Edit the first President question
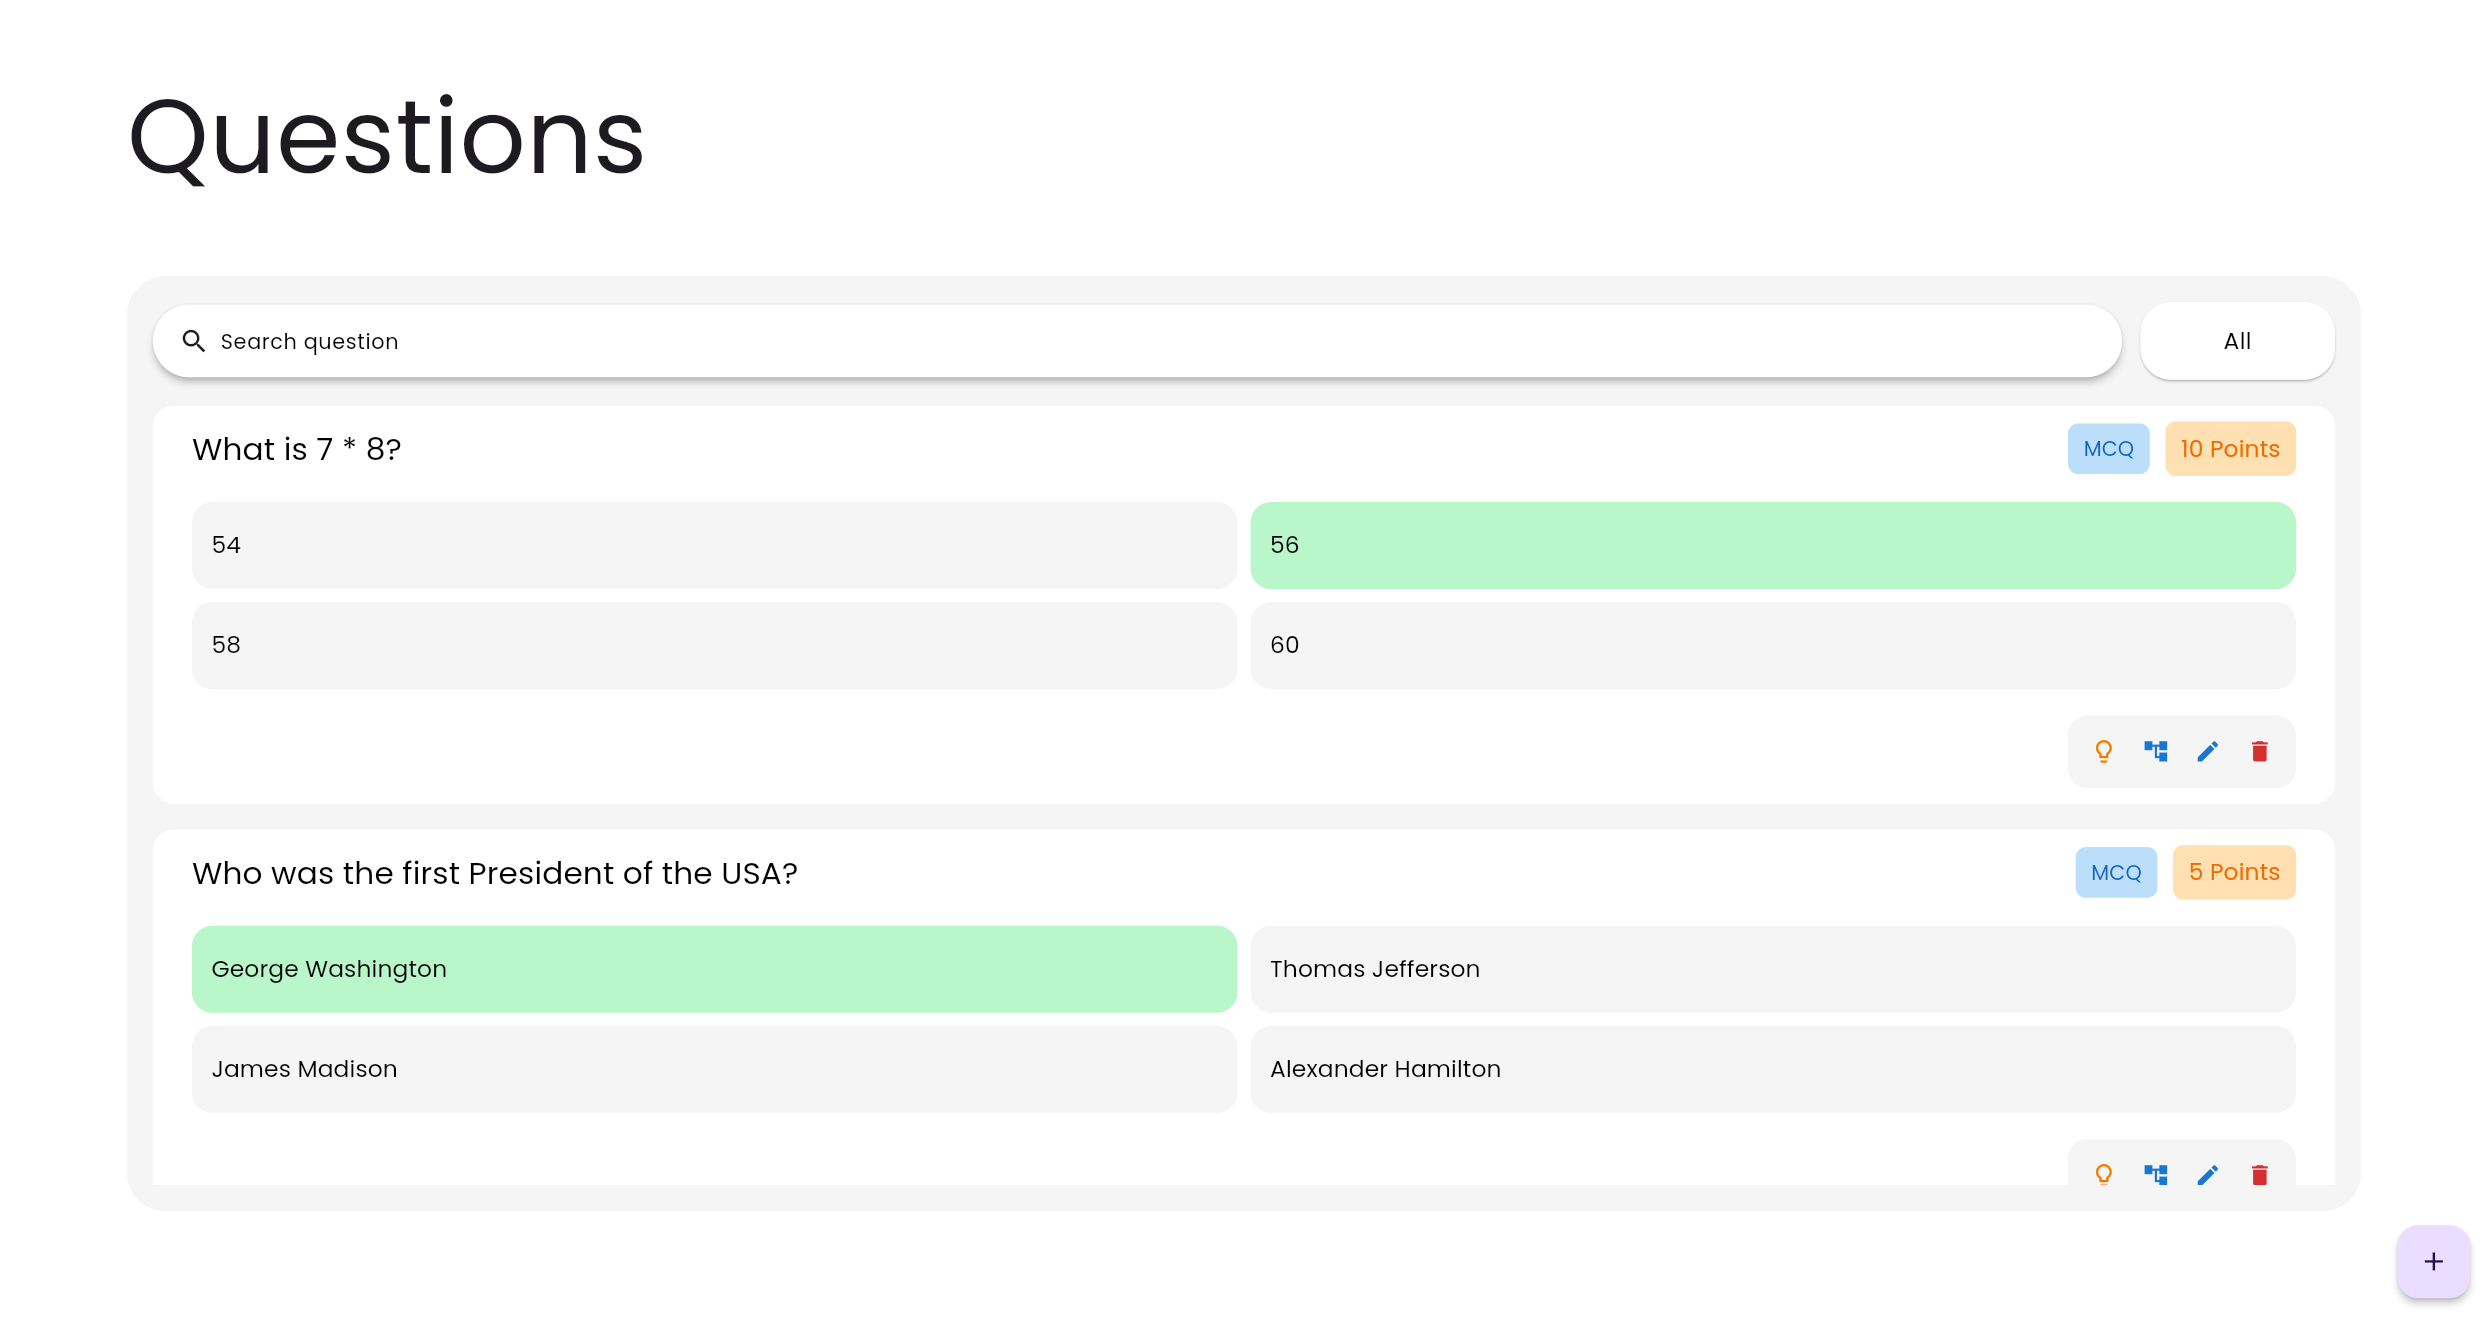 click(x=2207, y=1174)
